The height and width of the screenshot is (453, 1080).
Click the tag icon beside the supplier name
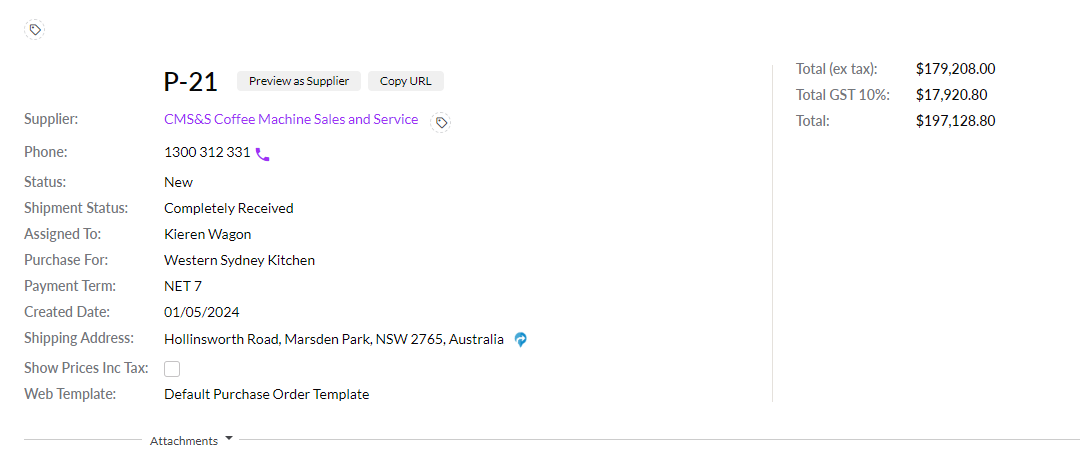pyautogui.click(x=441, y=122)
